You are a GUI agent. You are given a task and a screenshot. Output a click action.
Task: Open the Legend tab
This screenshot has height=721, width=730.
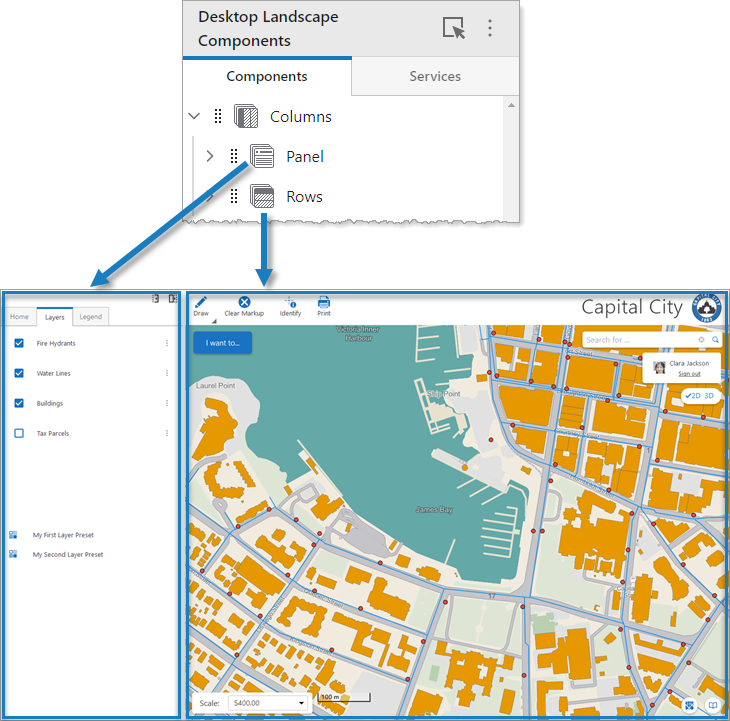(91, 317)
